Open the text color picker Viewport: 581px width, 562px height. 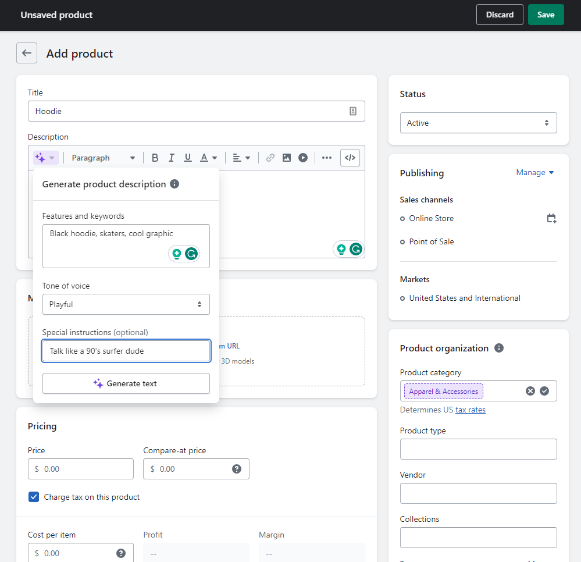(x=208, y=158)
